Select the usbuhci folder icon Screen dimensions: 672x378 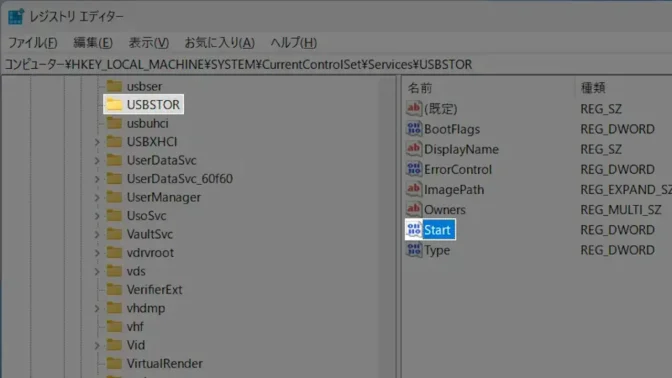pos(114,123)
